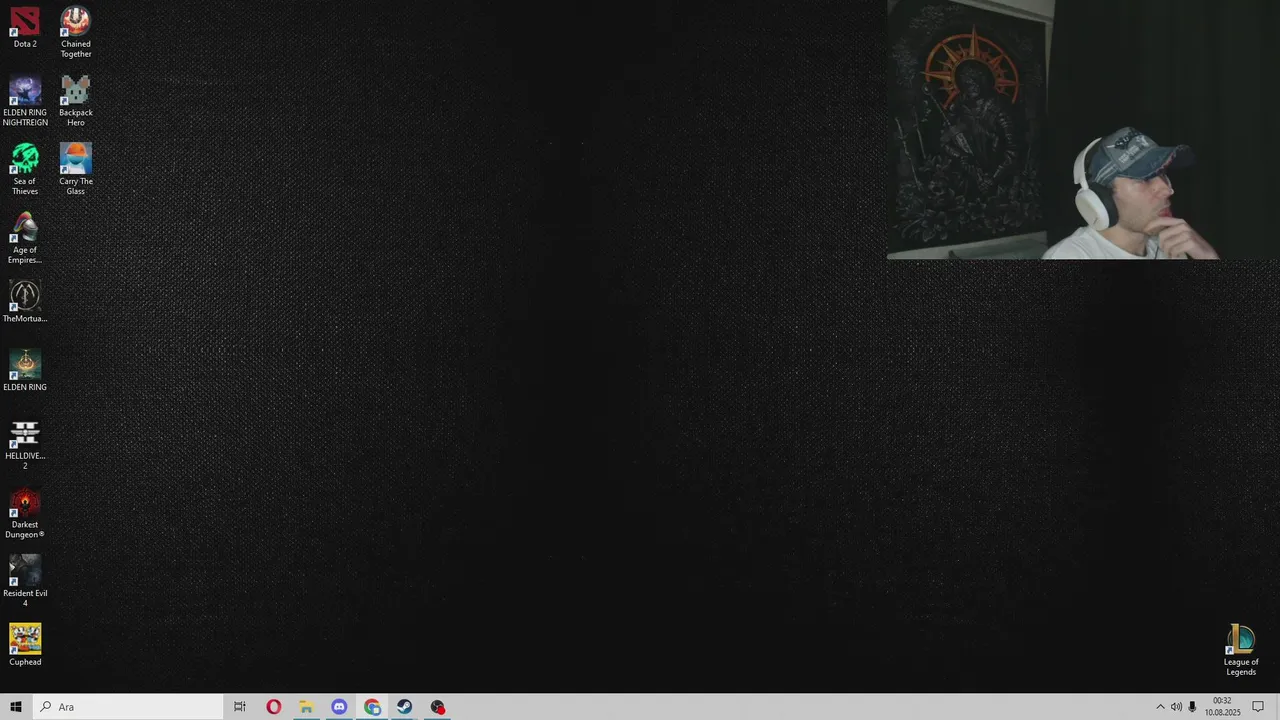Select the Dota 2 desktop shortcut
This screenshot has height=720, width=1280.
(25, 27)
